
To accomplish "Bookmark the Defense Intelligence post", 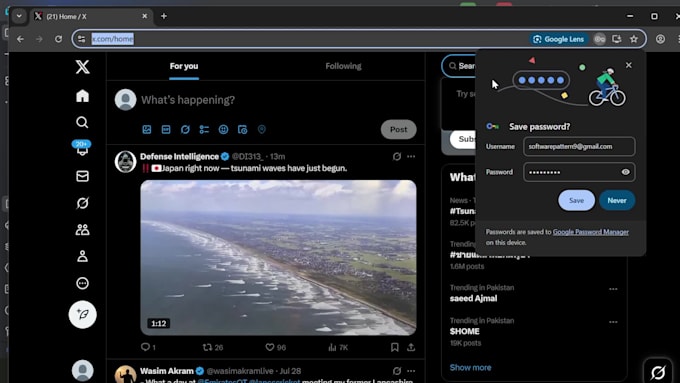I will (x=395, y=347).
